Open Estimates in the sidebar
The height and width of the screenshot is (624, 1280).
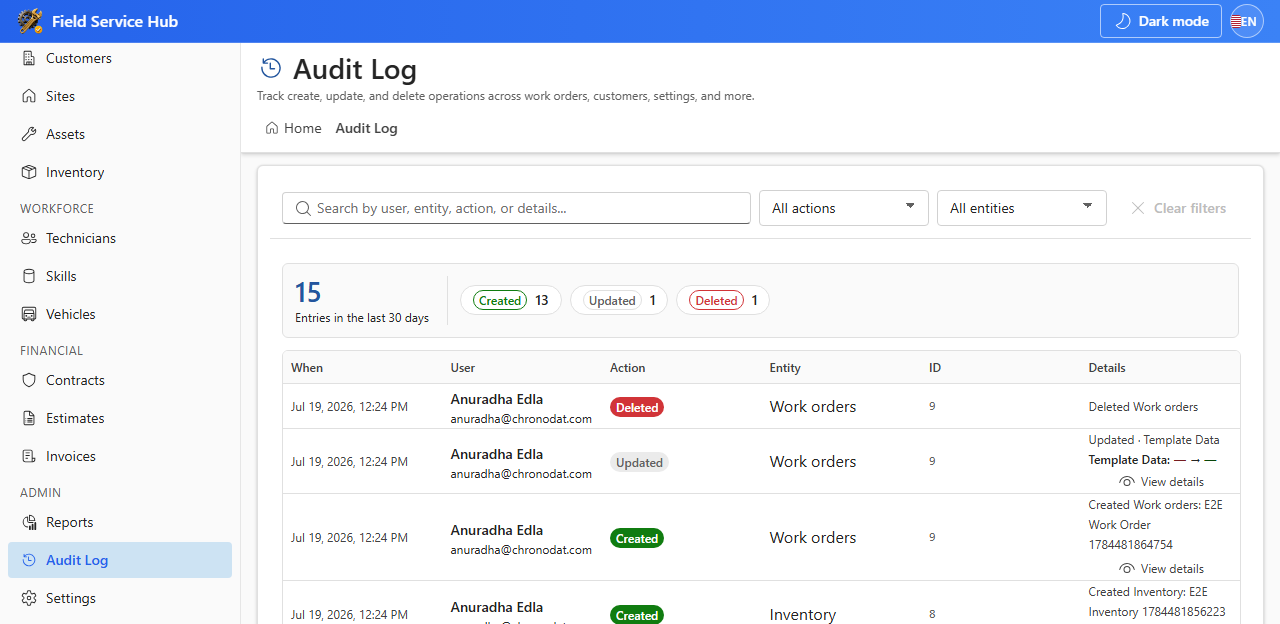click(120, 418)
